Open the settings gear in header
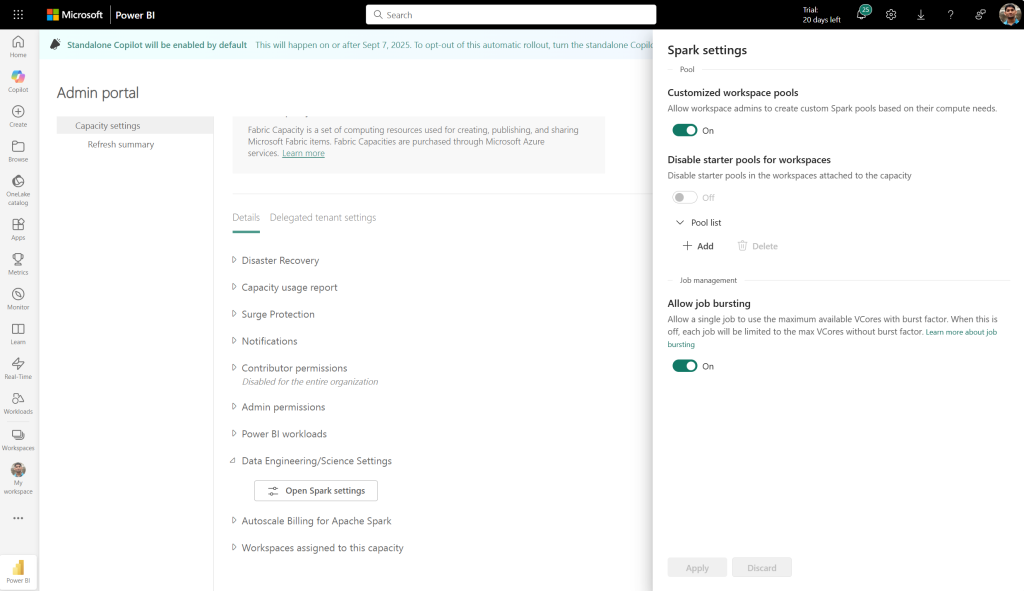 pos(891,15)
